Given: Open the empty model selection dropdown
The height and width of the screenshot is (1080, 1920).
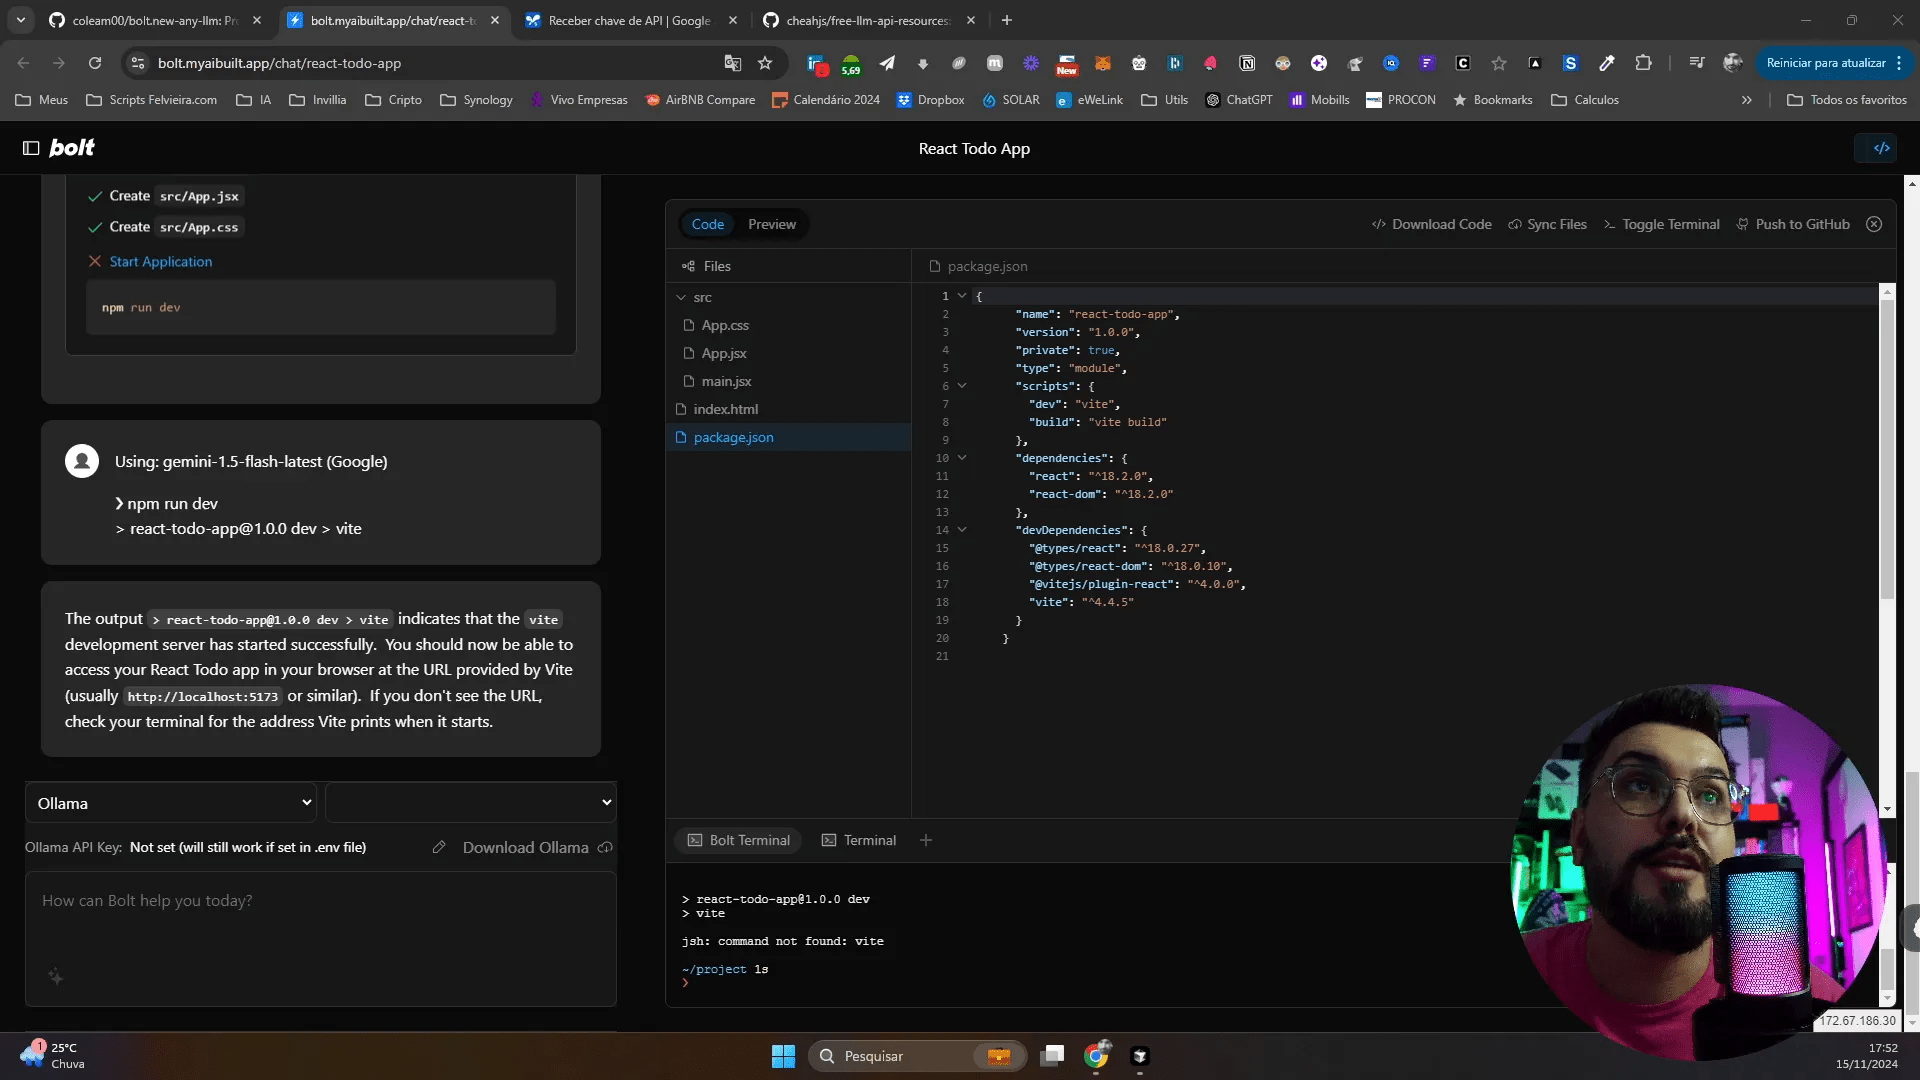Looking at the screenshot, I should click(471, 803).
